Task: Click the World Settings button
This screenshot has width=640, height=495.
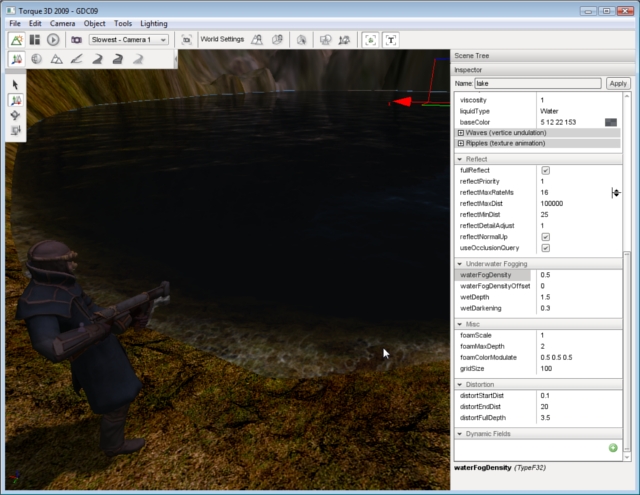Action: pyautogui.click(x=222, y=40)
